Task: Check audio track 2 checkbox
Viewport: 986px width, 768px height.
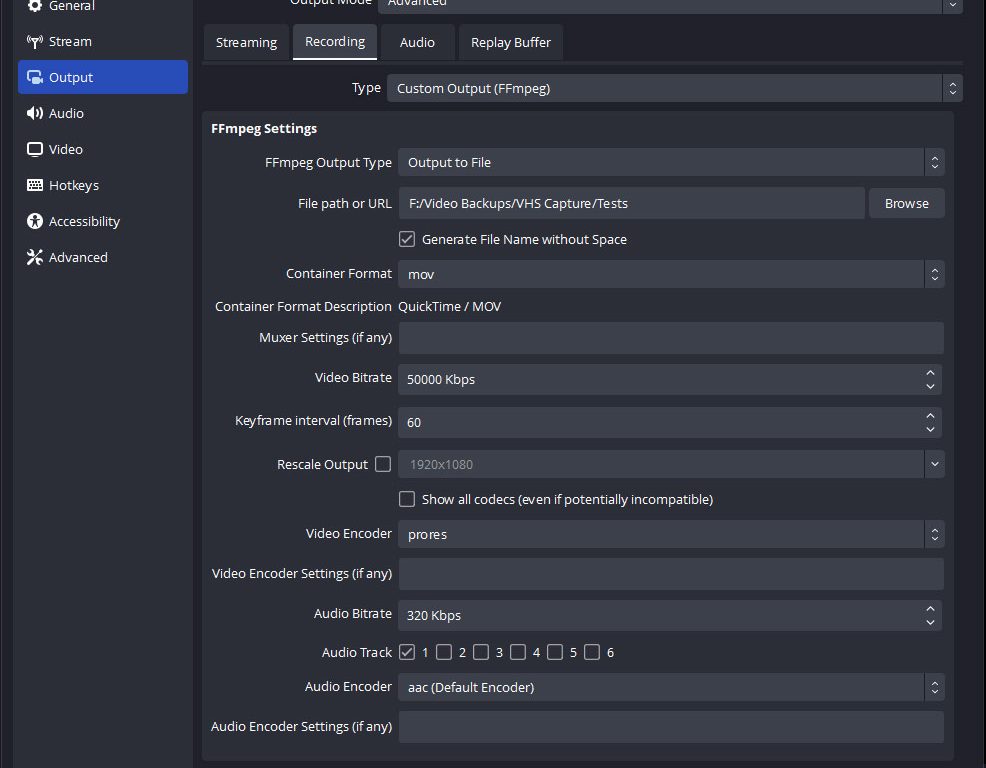Action: [444, 652]
